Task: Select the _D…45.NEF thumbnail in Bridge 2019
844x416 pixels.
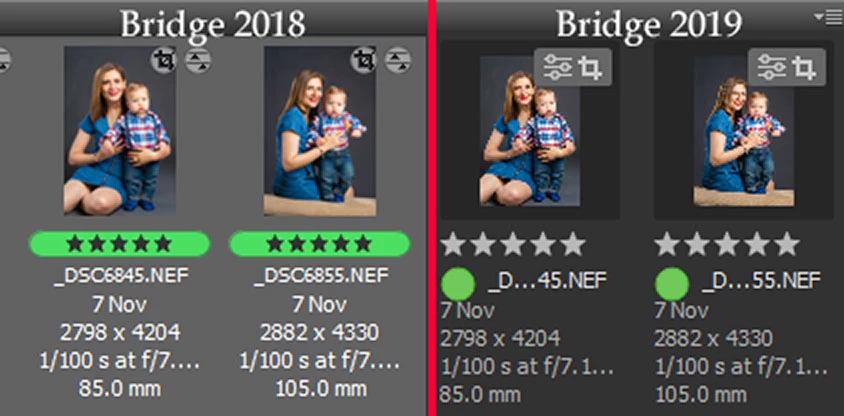Action: pos(530,131)
